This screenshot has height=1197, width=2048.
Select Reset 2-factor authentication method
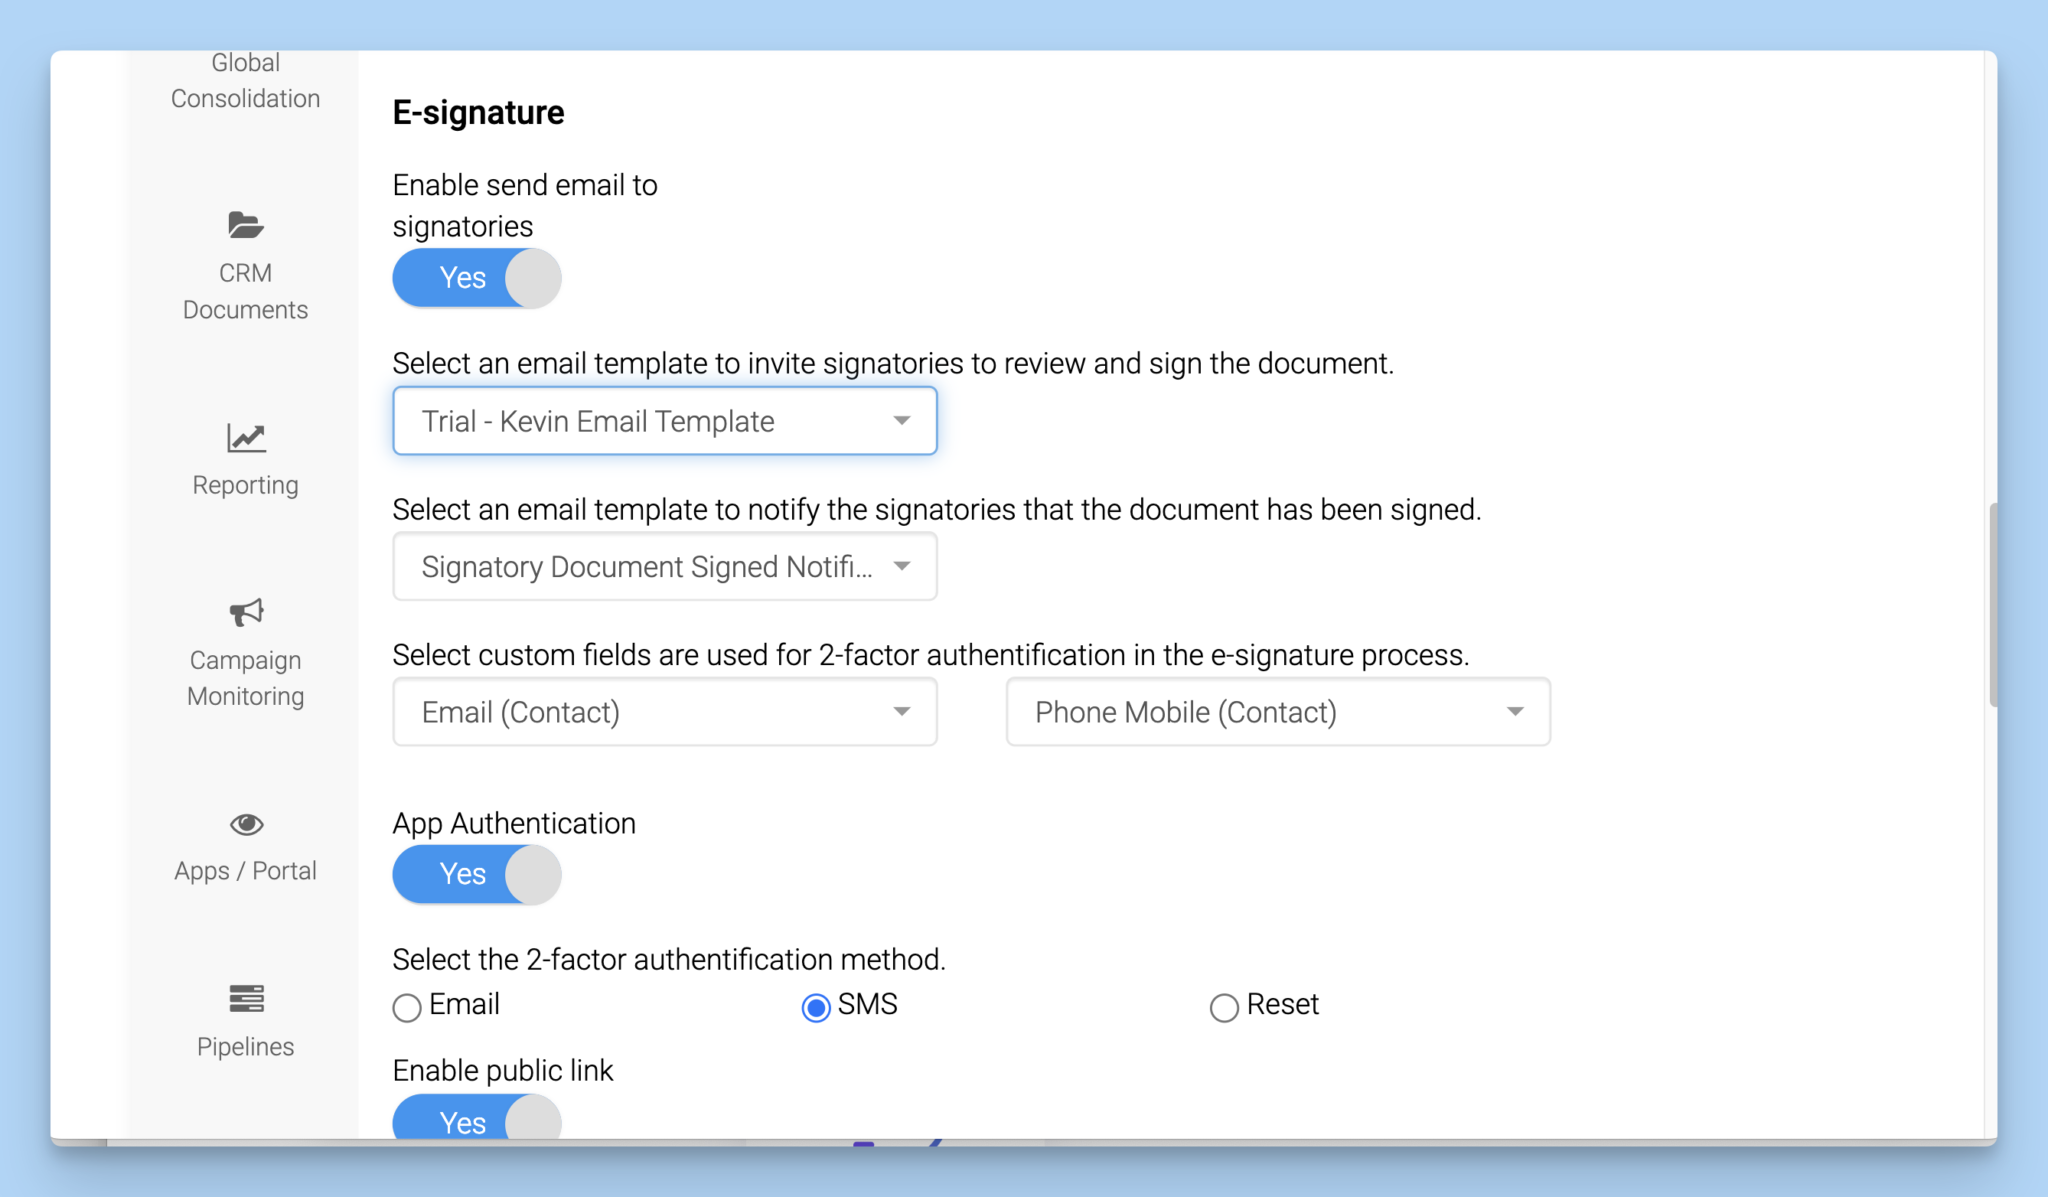coord(1223,1007)
